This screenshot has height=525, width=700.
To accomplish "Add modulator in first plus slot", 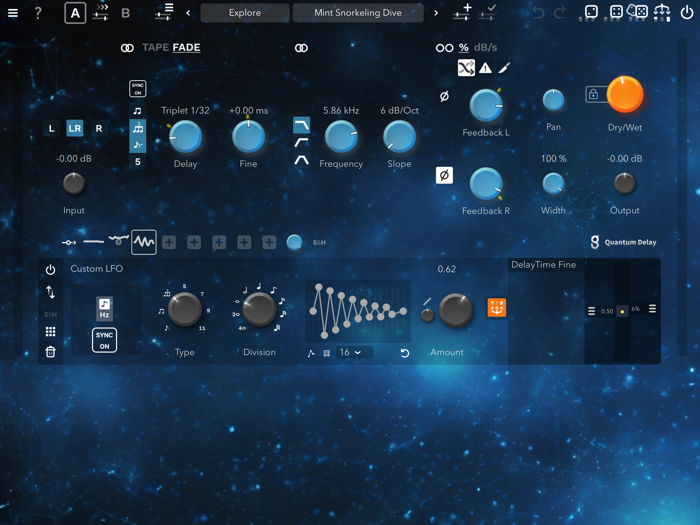I will 169,242.
